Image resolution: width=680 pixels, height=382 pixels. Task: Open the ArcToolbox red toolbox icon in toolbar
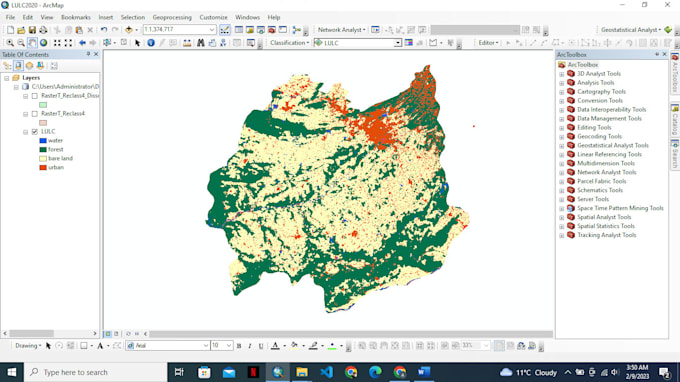tap(272, 30)
